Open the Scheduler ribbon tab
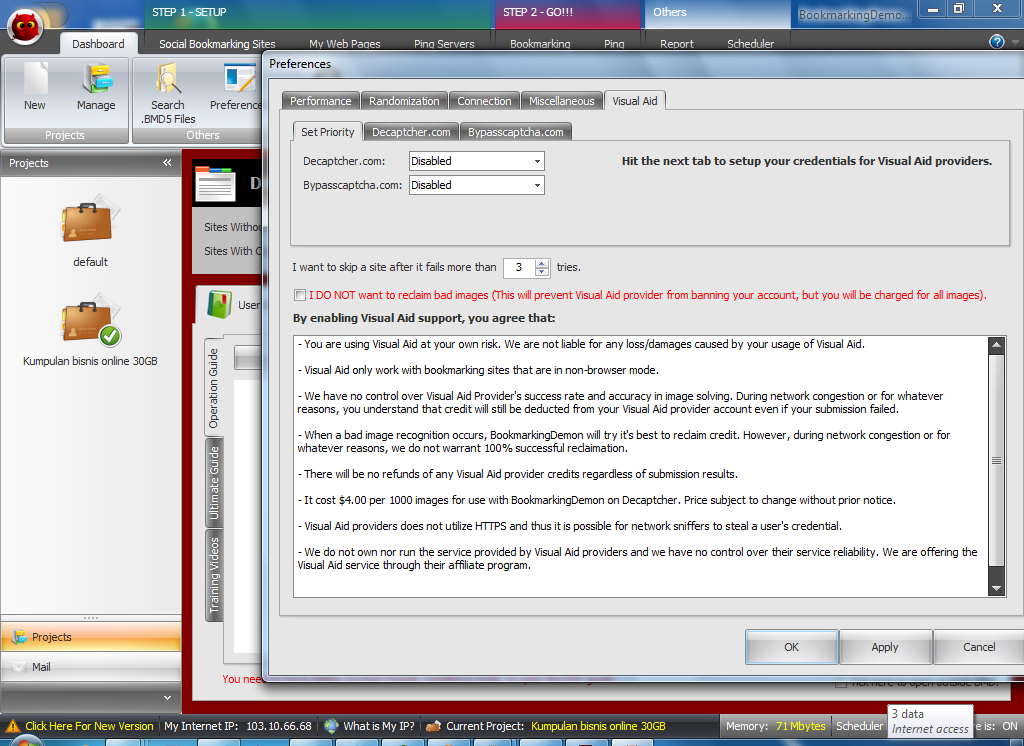This screenshot has height=746, width=1024. point(750,44)
